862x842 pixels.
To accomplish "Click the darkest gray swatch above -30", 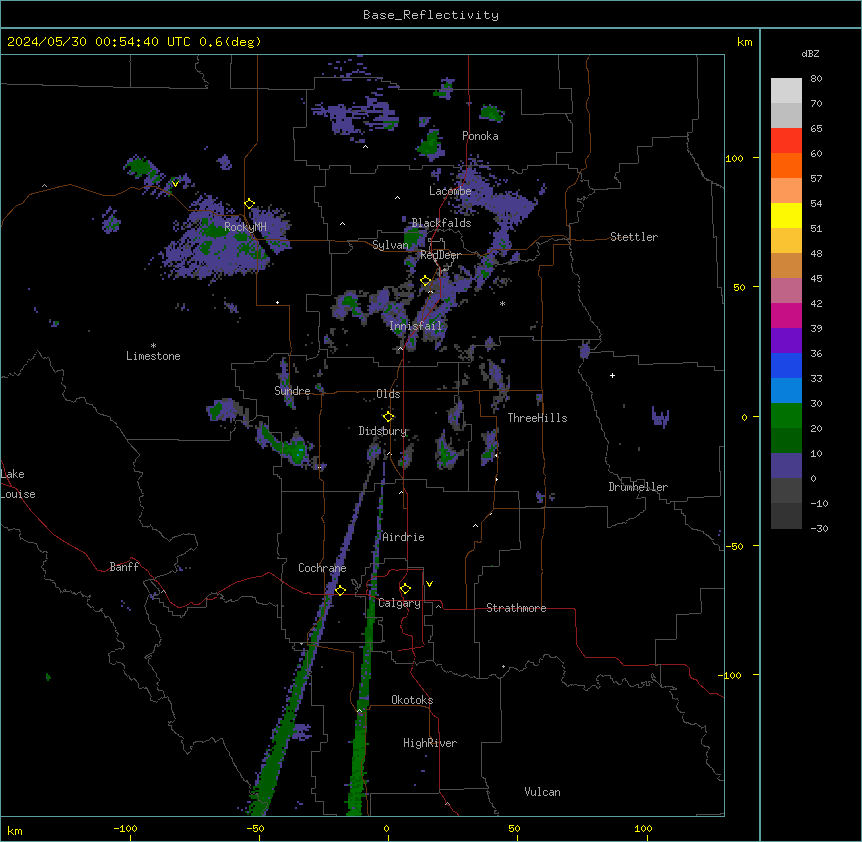I will coord(786,516).
